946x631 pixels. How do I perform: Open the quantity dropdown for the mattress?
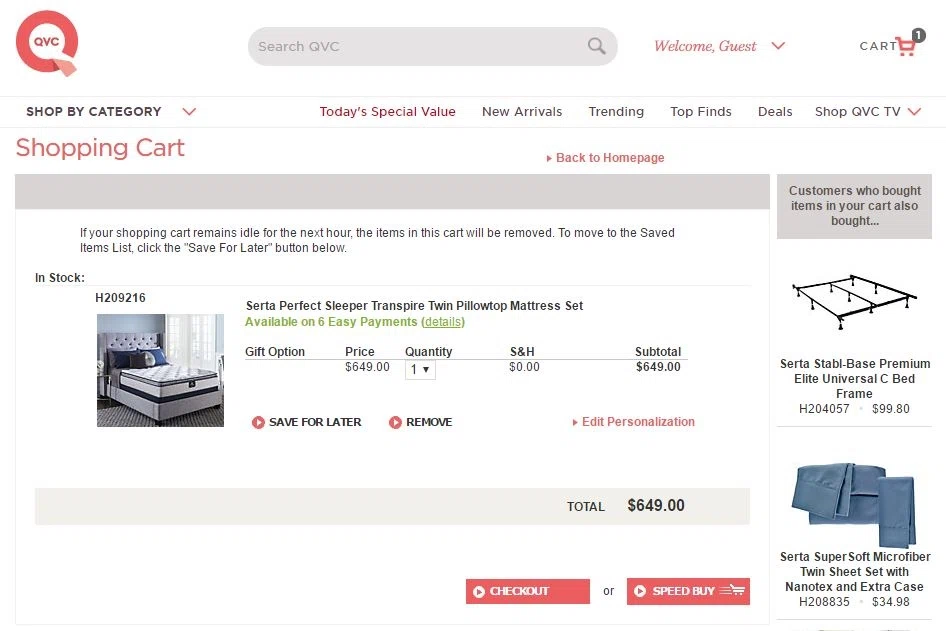pyautogui.click(x=420, y=369)
